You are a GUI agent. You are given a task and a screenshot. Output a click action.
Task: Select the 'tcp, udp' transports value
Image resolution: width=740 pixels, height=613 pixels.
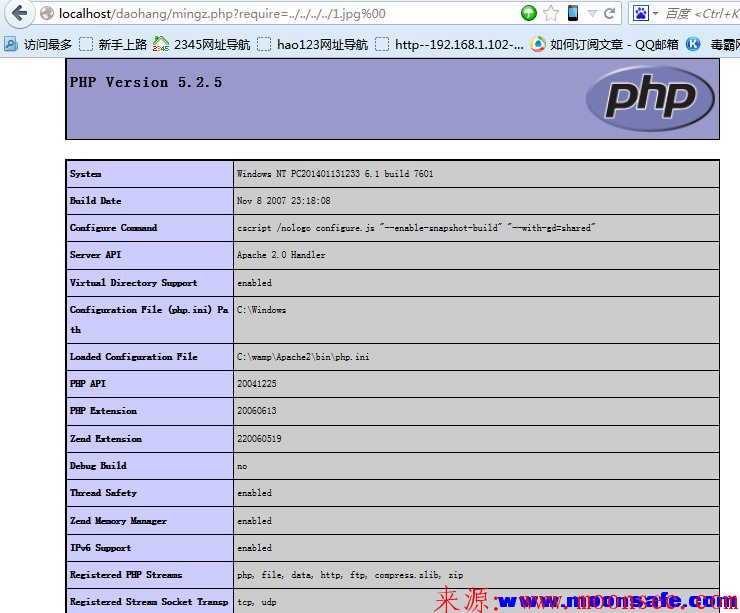pos(257,602)
